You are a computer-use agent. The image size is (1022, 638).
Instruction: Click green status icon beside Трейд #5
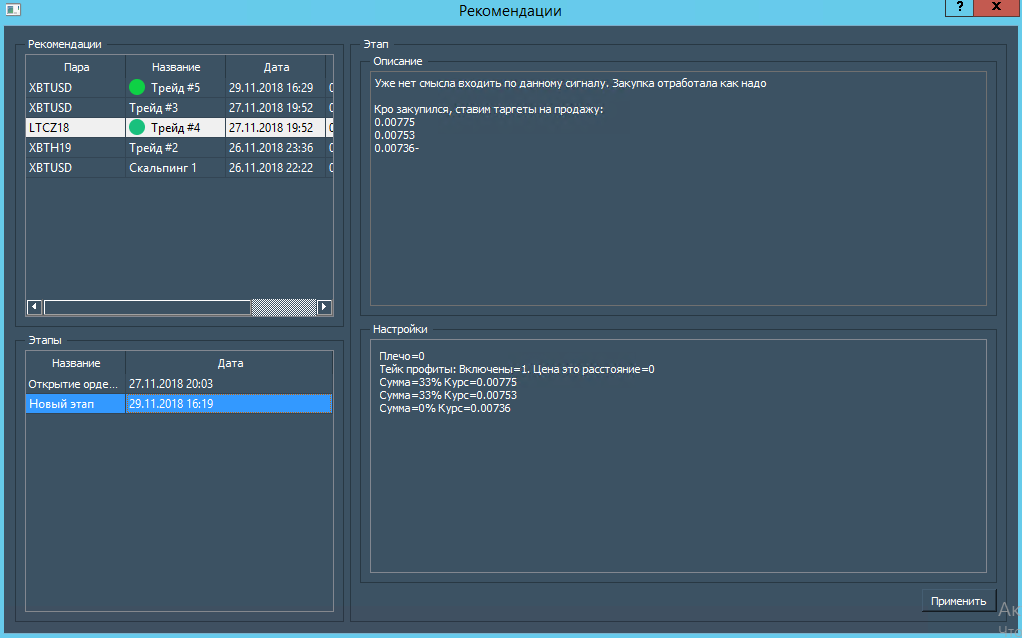(137, 88)
